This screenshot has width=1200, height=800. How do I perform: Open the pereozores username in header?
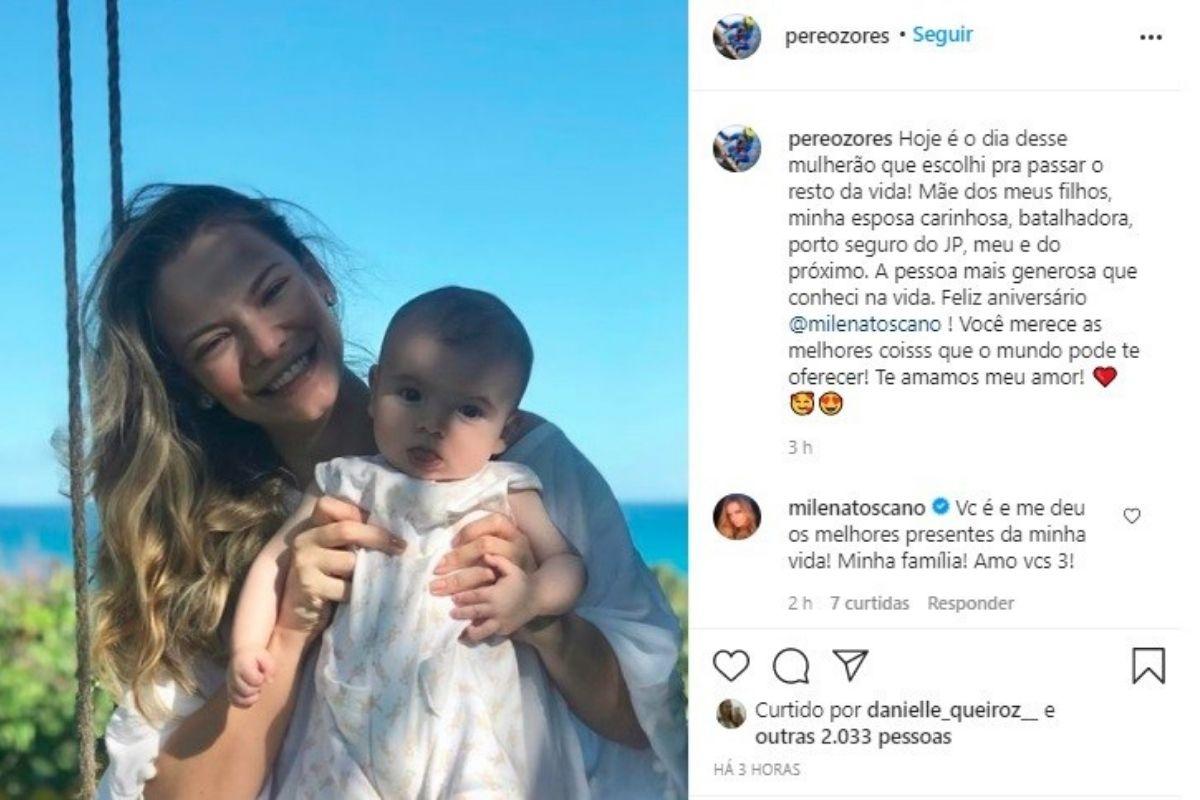[838, 35]
